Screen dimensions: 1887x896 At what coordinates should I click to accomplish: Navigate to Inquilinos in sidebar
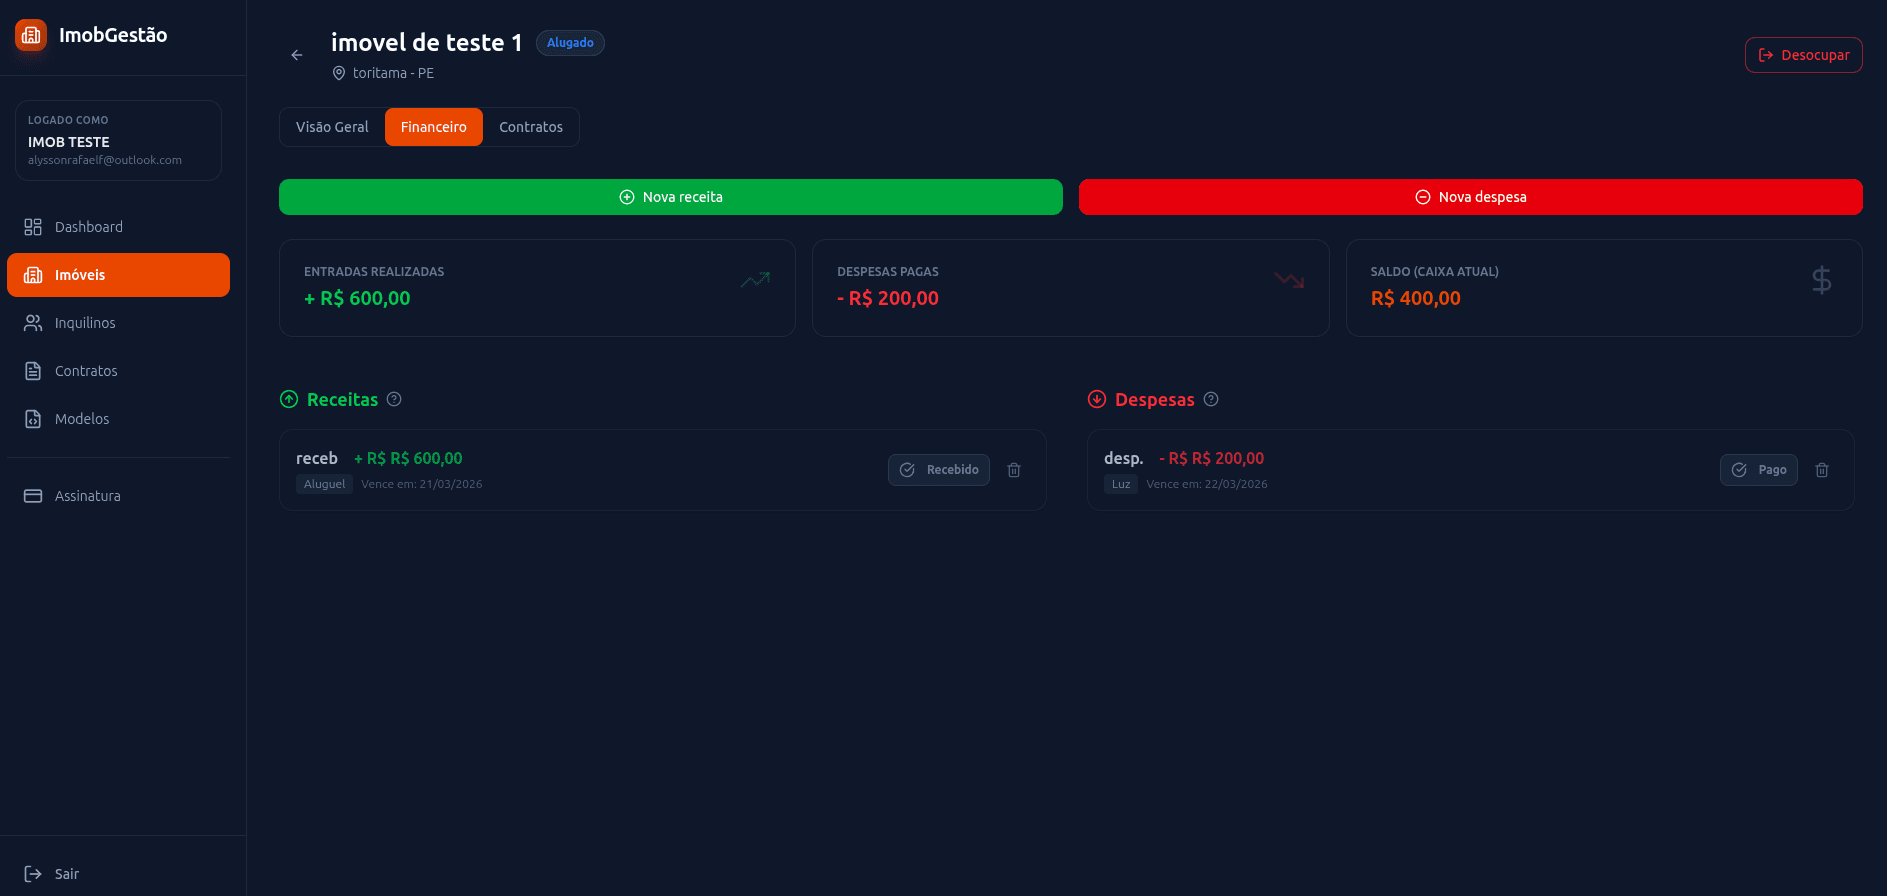click(x=85, y=323)
